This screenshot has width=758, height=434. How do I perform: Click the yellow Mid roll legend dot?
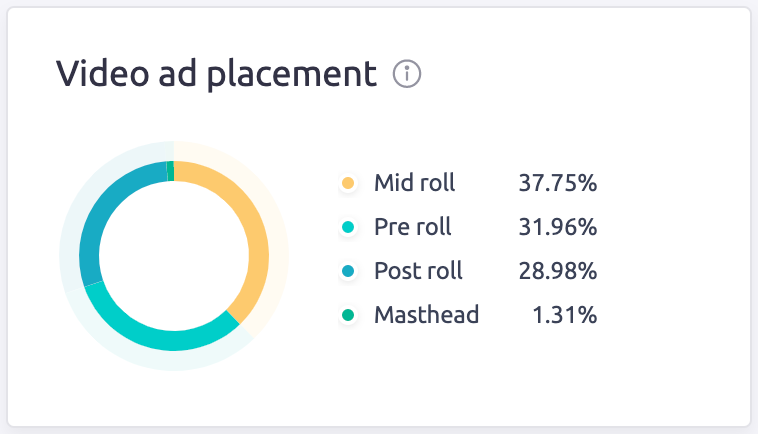pyautogui.click(x=348, y=183)
